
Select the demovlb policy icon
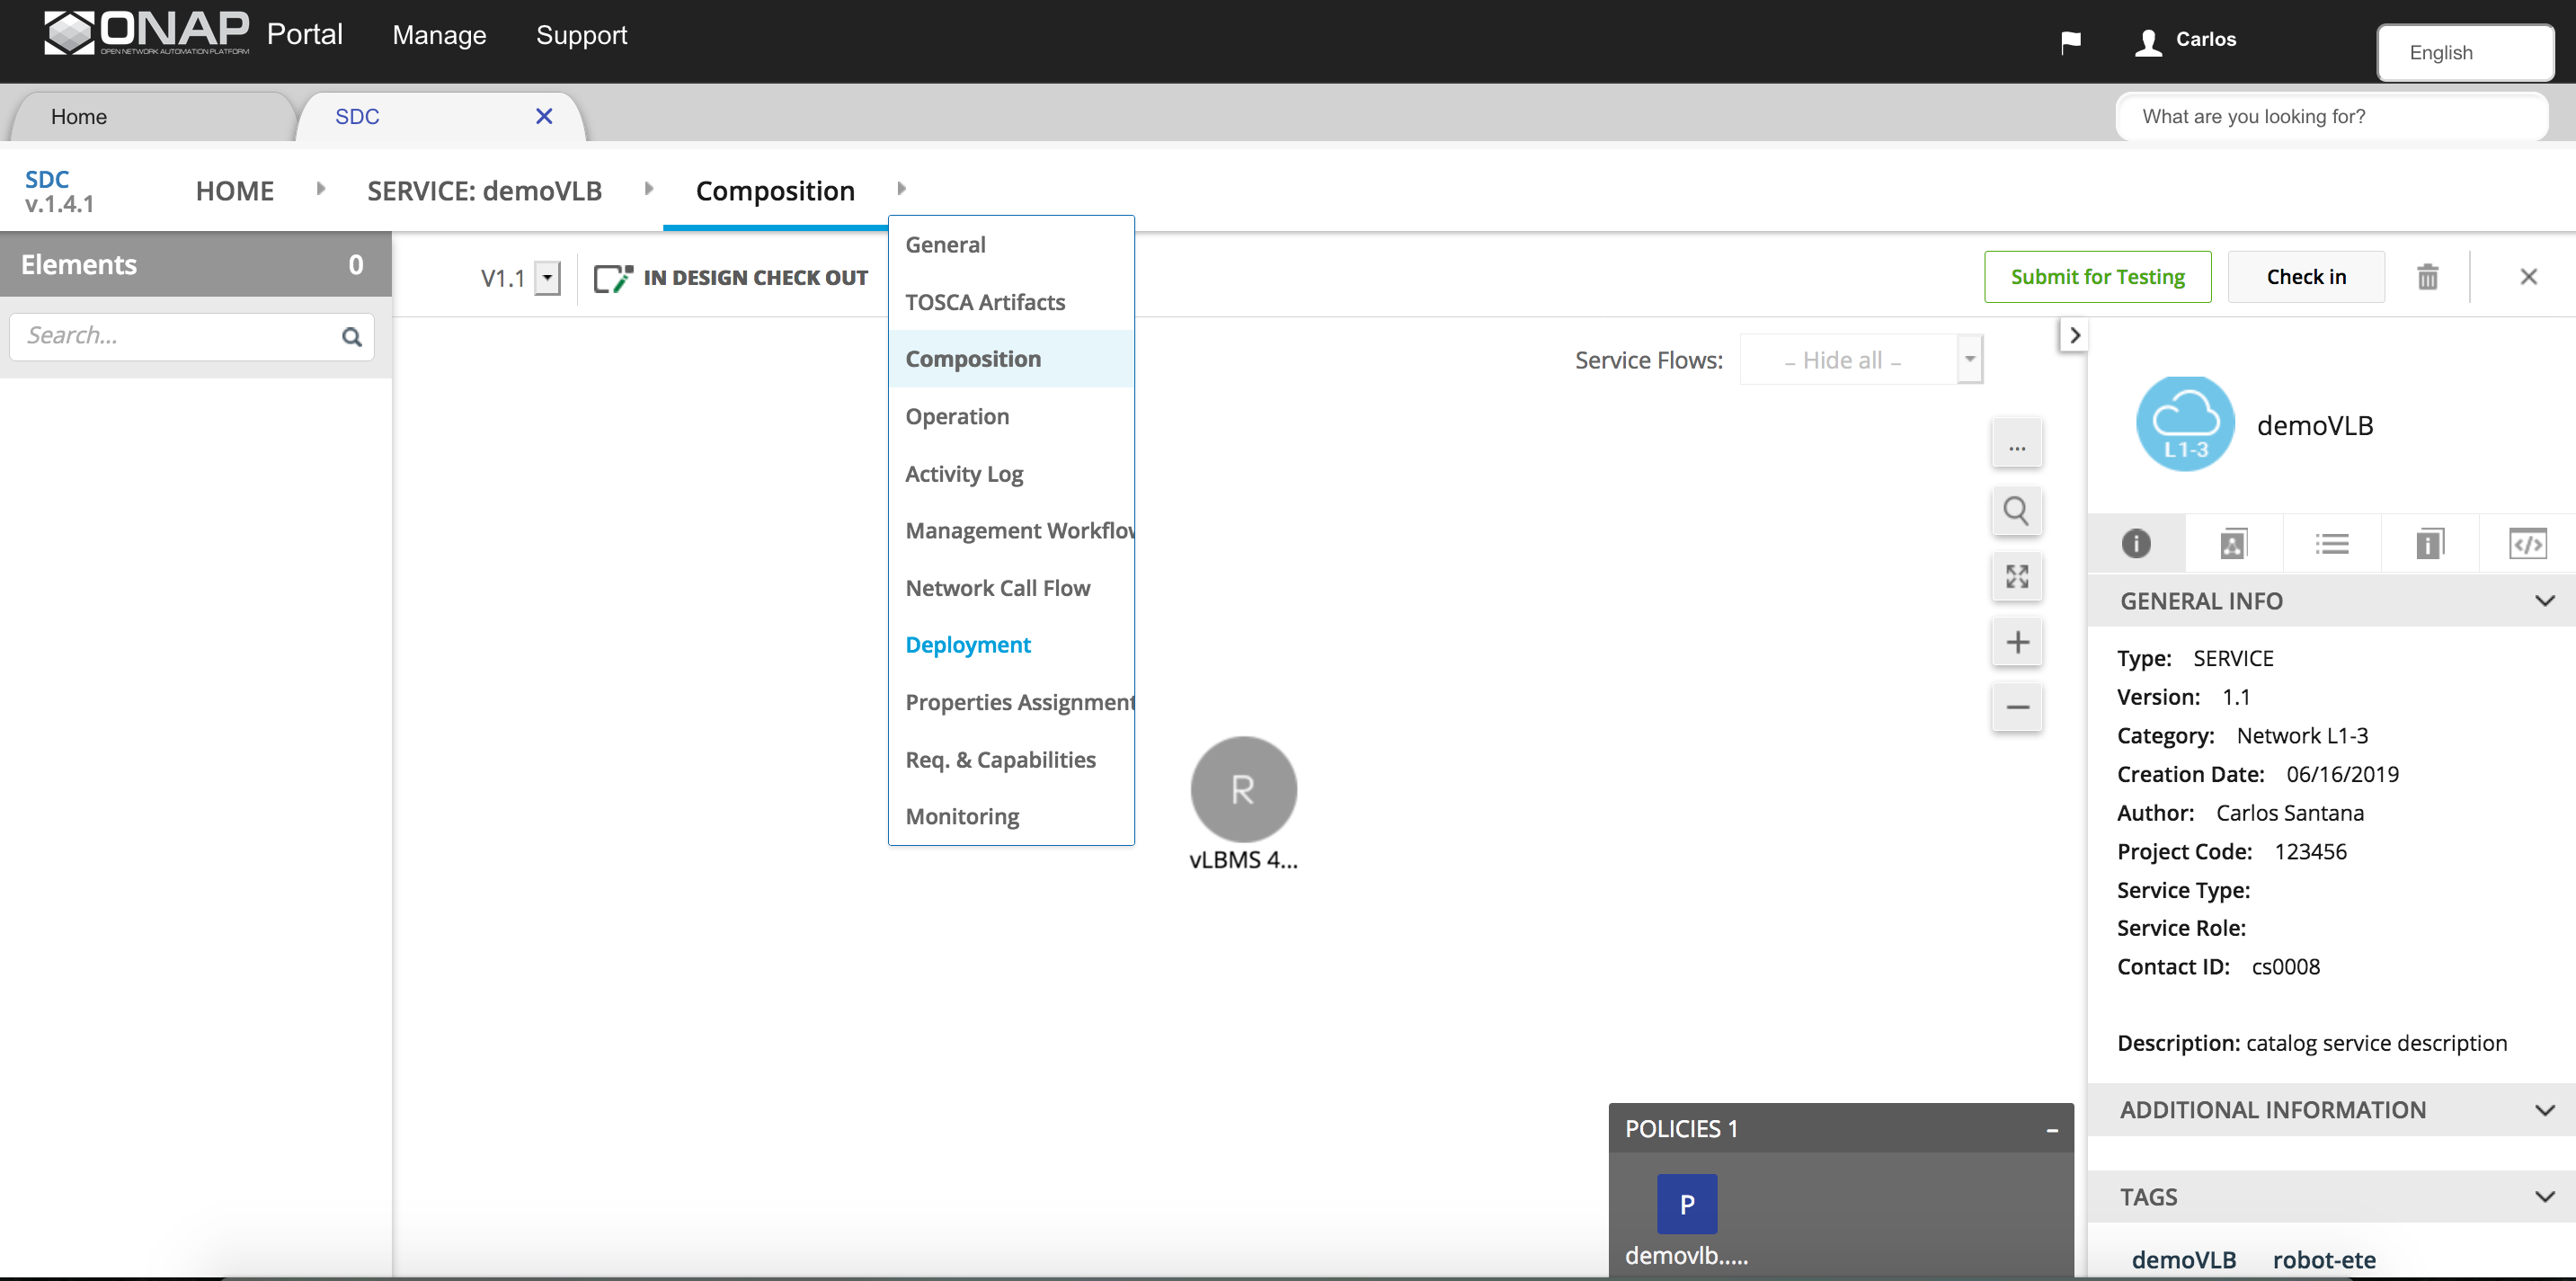pos(1687,1204)
